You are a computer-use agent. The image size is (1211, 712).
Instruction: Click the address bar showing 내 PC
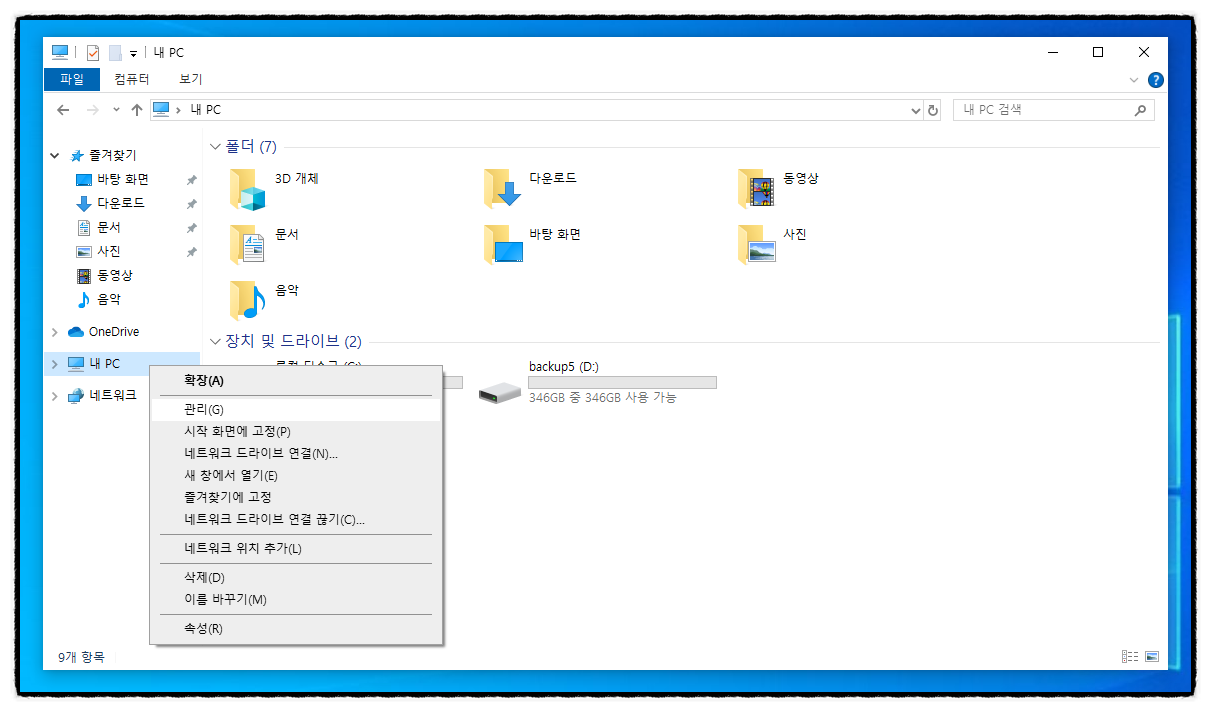pos(536,110)
